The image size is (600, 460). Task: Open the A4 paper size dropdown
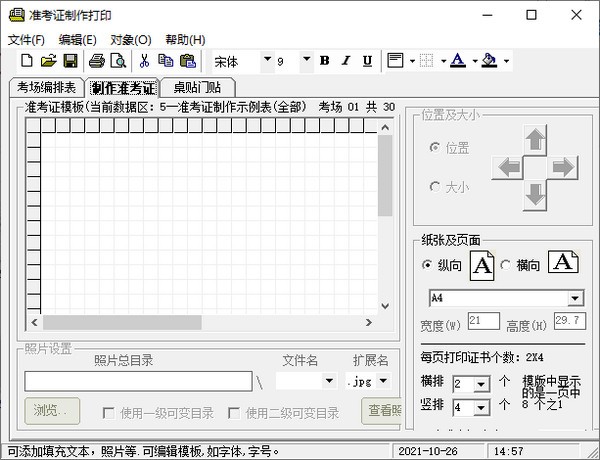pyautogui.click(x=575, y=298)
